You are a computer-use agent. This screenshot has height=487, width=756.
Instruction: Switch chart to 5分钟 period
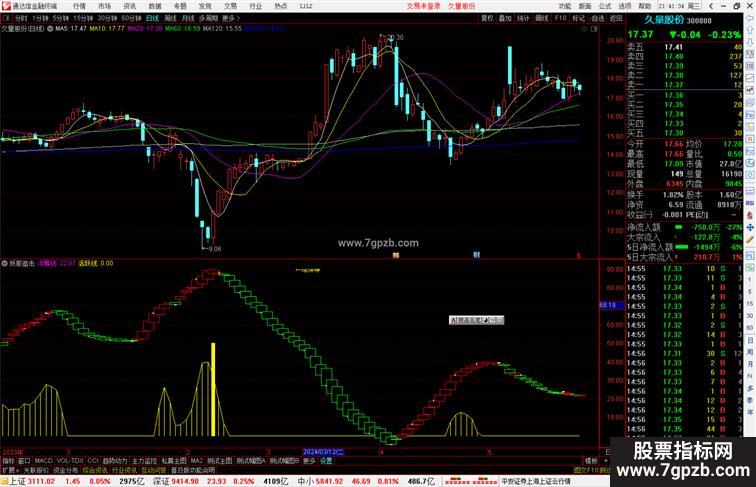coord(61,18)
